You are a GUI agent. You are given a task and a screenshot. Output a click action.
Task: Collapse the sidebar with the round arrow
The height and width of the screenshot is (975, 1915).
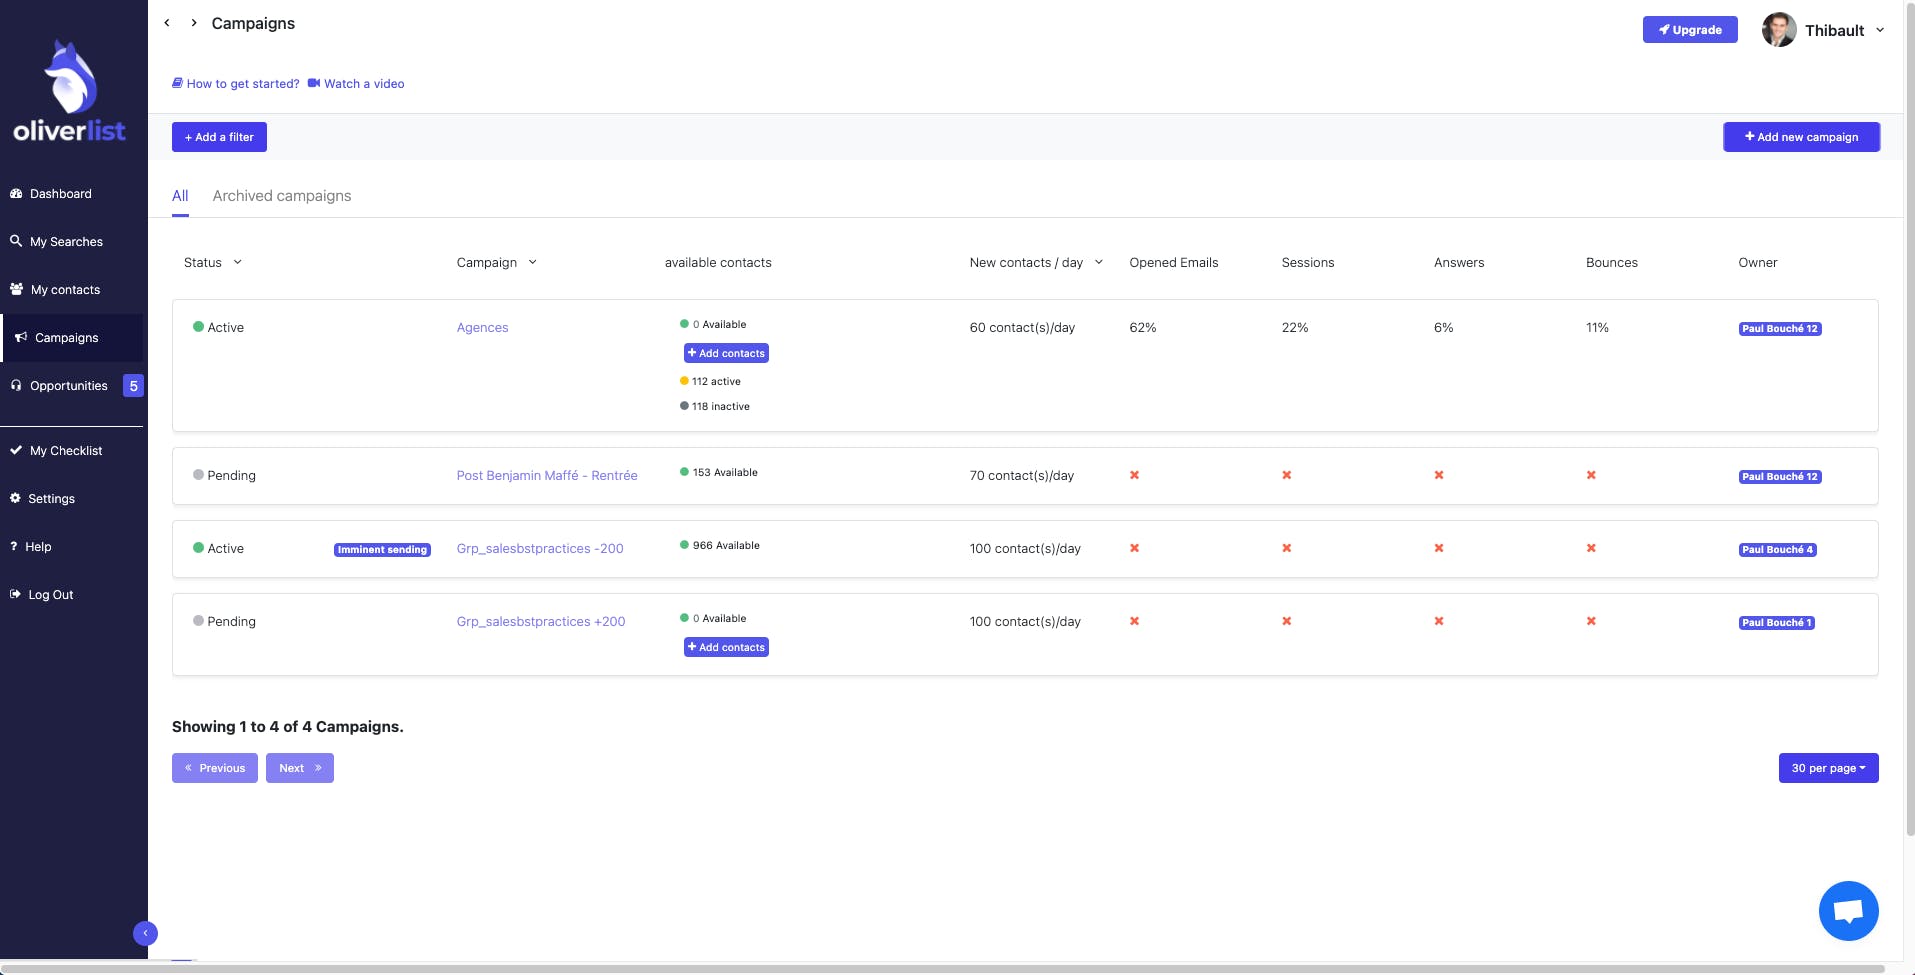[145, 933]
